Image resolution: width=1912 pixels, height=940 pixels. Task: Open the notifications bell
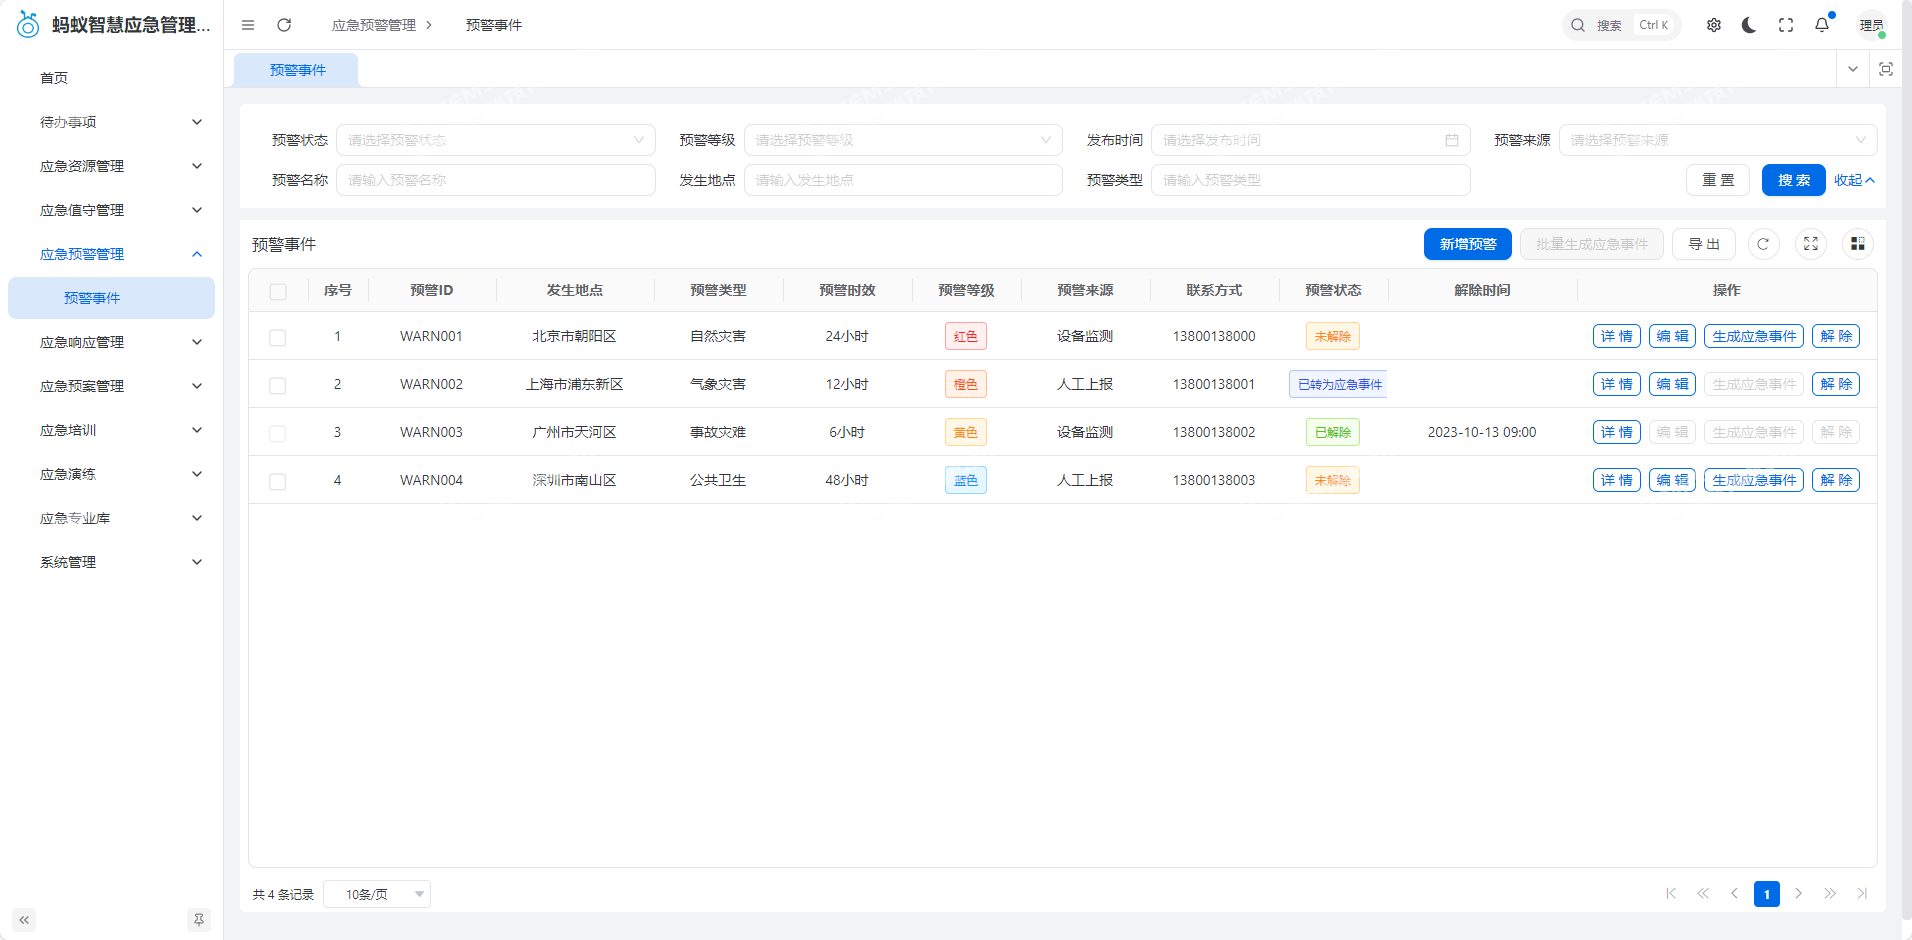point(1821,25)
